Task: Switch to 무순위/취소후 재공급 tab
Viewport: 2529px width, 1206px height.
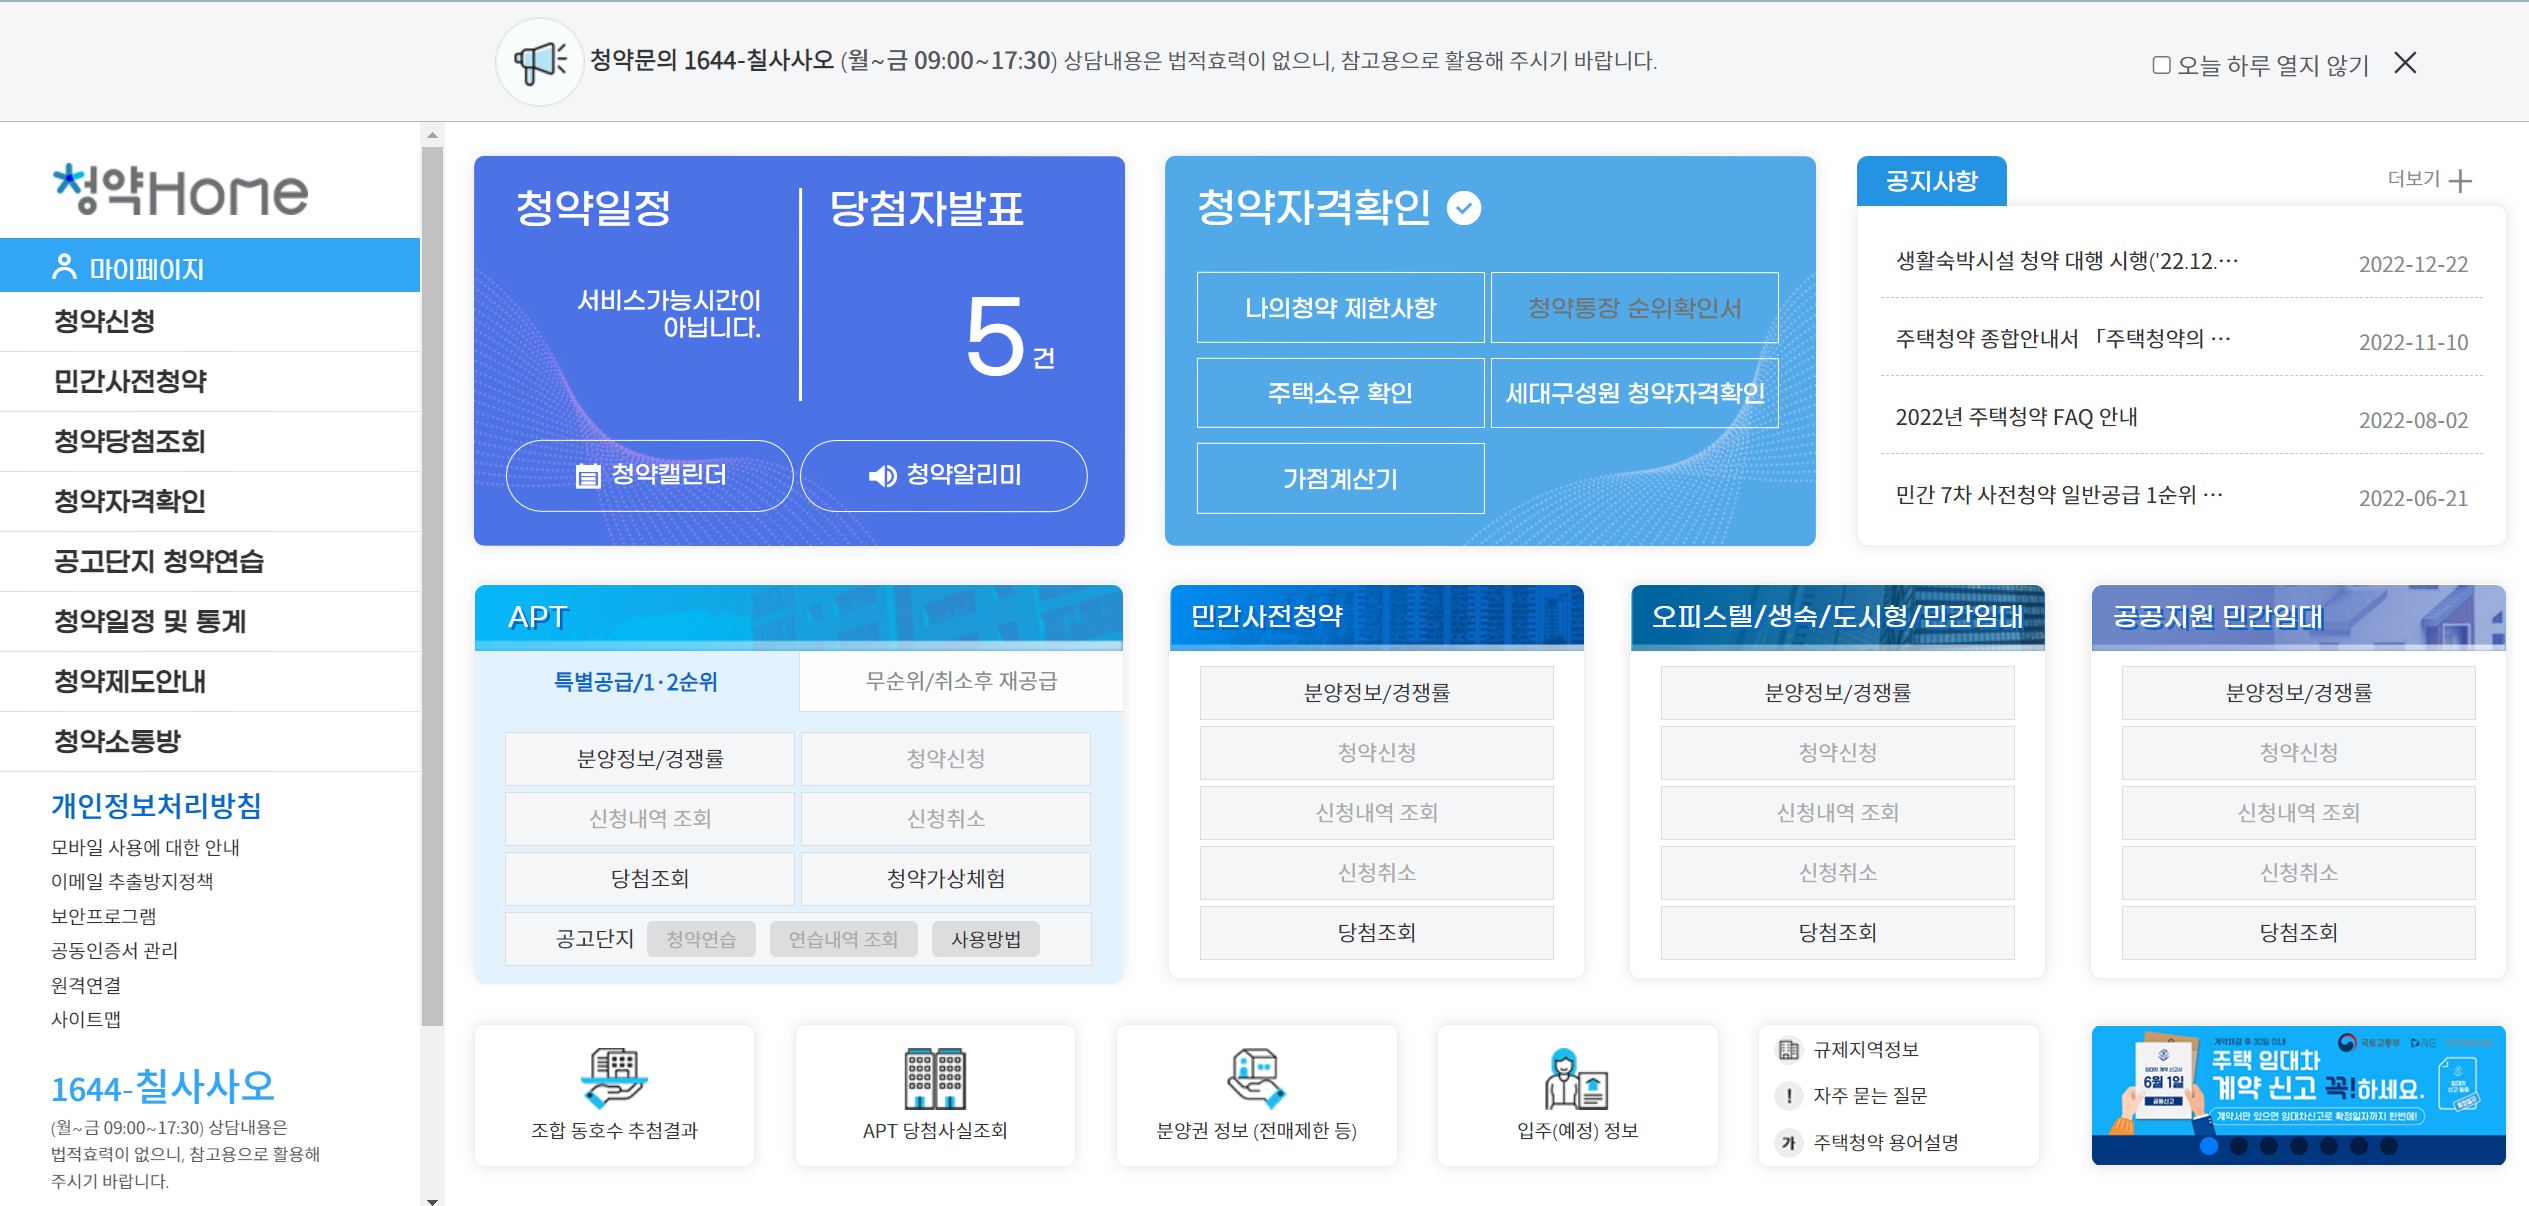Action: [961, 681]
